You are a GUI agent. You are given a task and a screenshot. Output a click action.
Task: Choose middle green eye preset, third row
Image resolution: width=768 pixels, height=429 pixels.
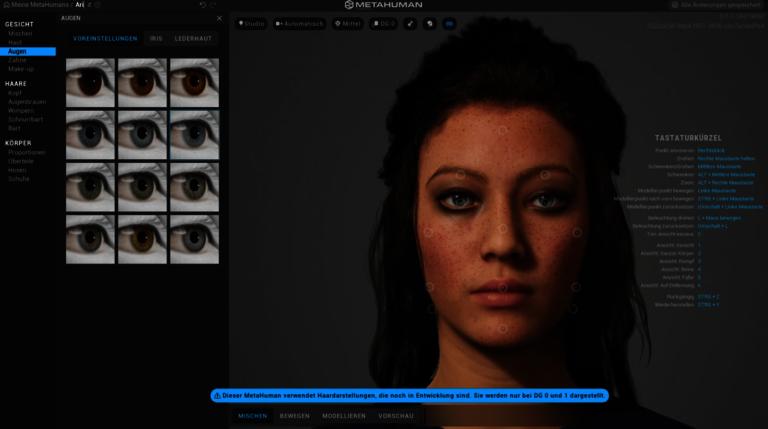tap(142, 187)
